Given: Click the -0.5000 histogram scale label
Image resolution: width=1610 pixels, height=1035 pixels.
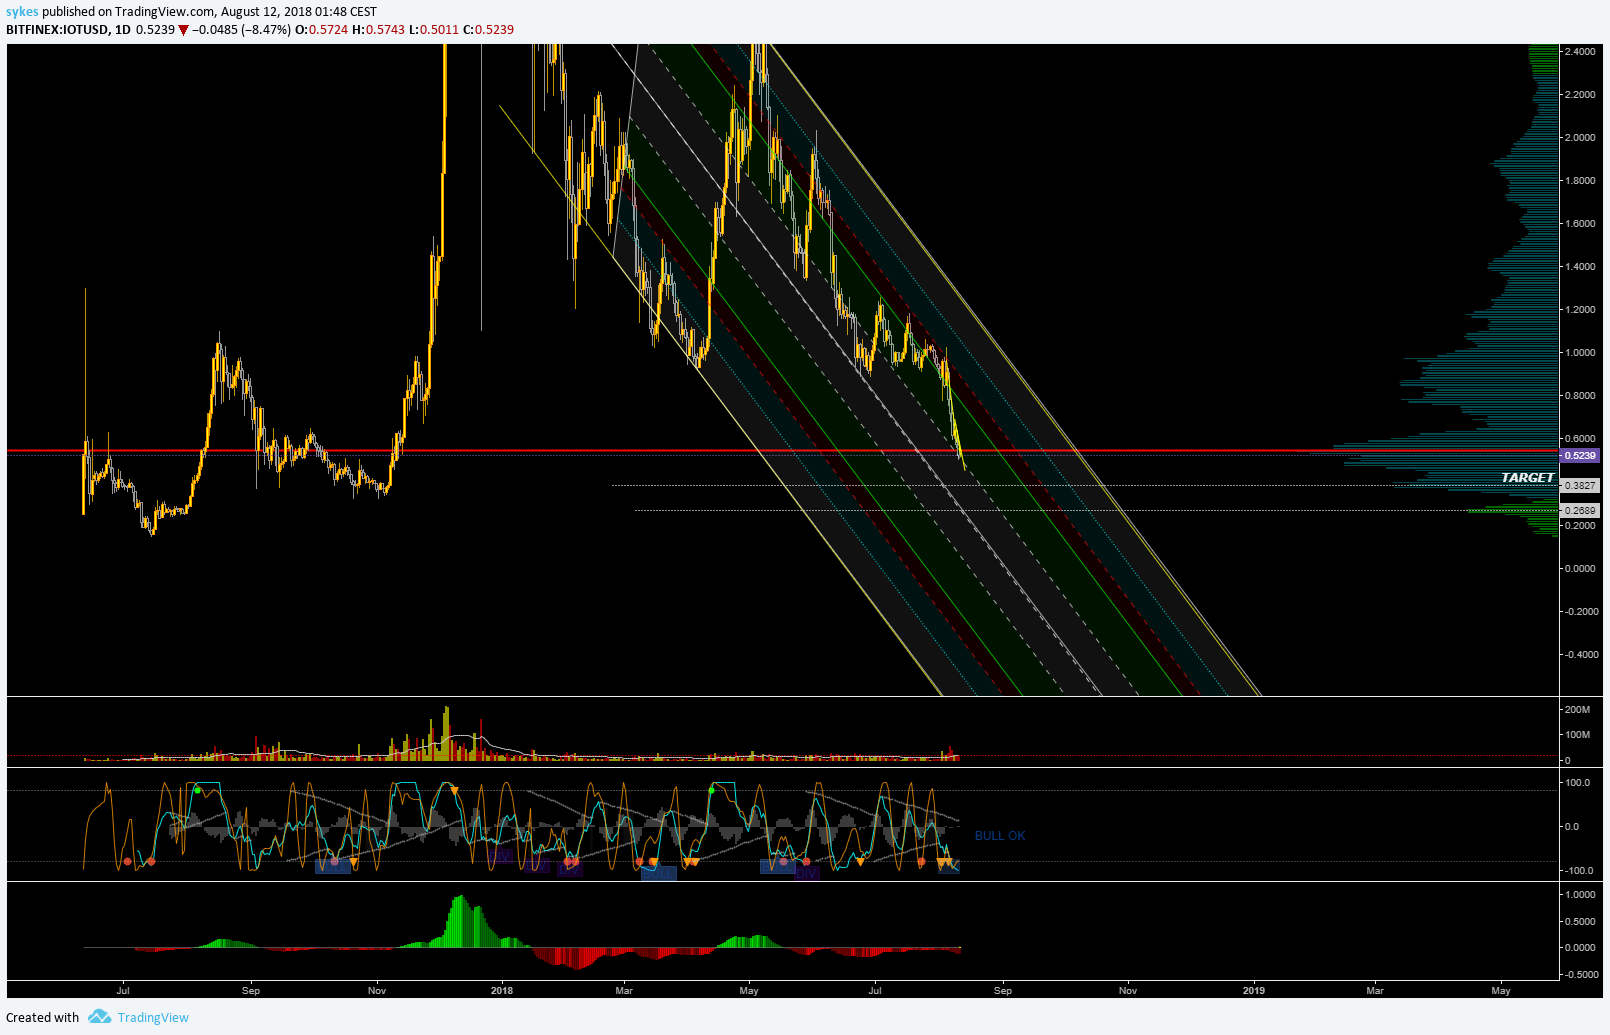Looking at the screenshot, I should click(1580, 975).
